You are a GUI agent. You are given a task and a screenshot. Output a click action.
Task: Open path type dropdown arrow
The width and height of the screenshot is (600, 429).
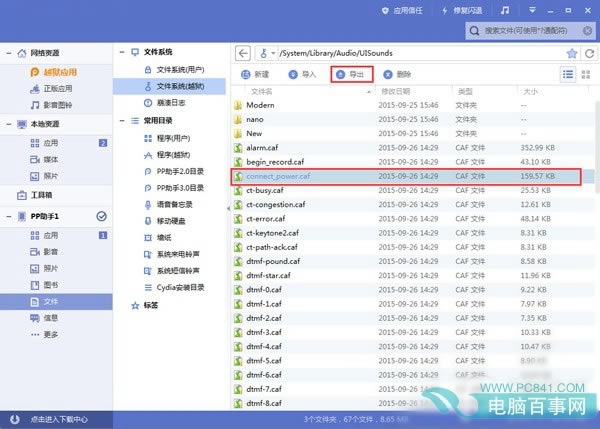273,53
